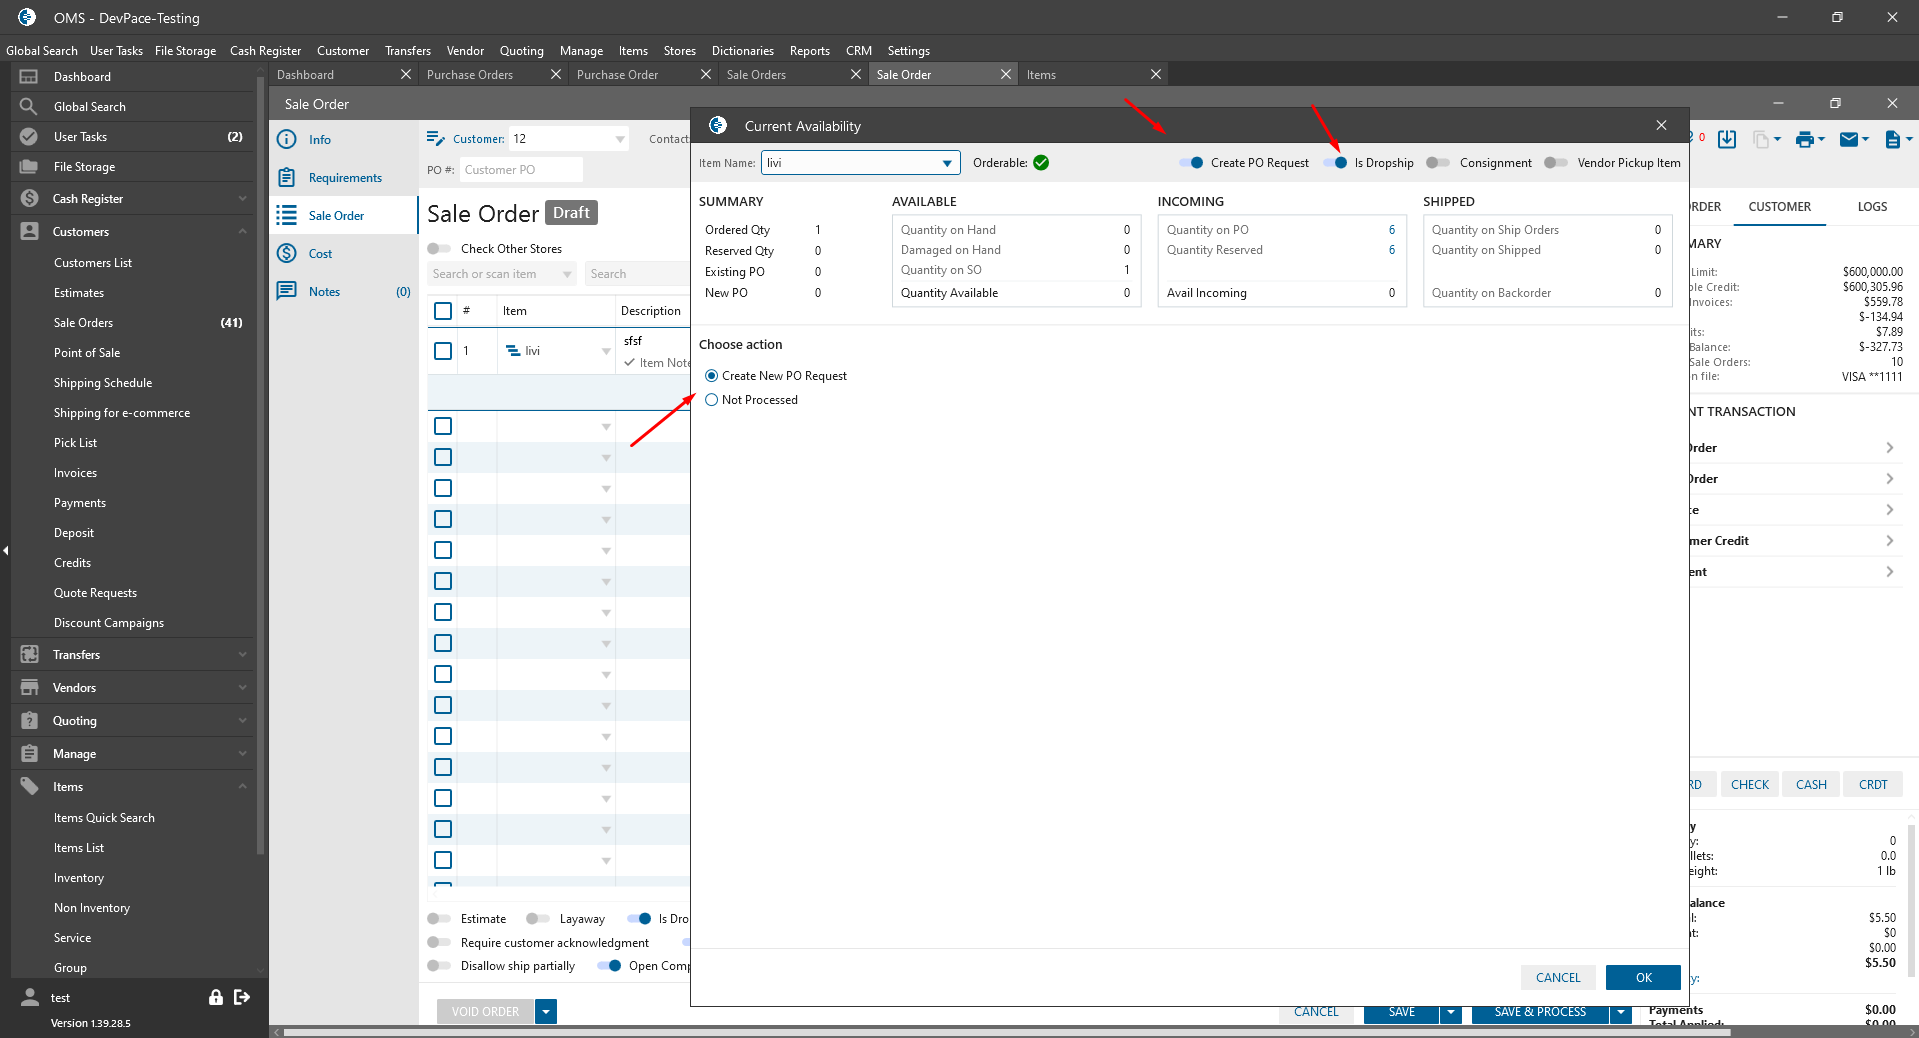This screenshot has width=1919, height=1038.
Task: Open the Search or scan item dropdown
Action: tap(567, 274)
